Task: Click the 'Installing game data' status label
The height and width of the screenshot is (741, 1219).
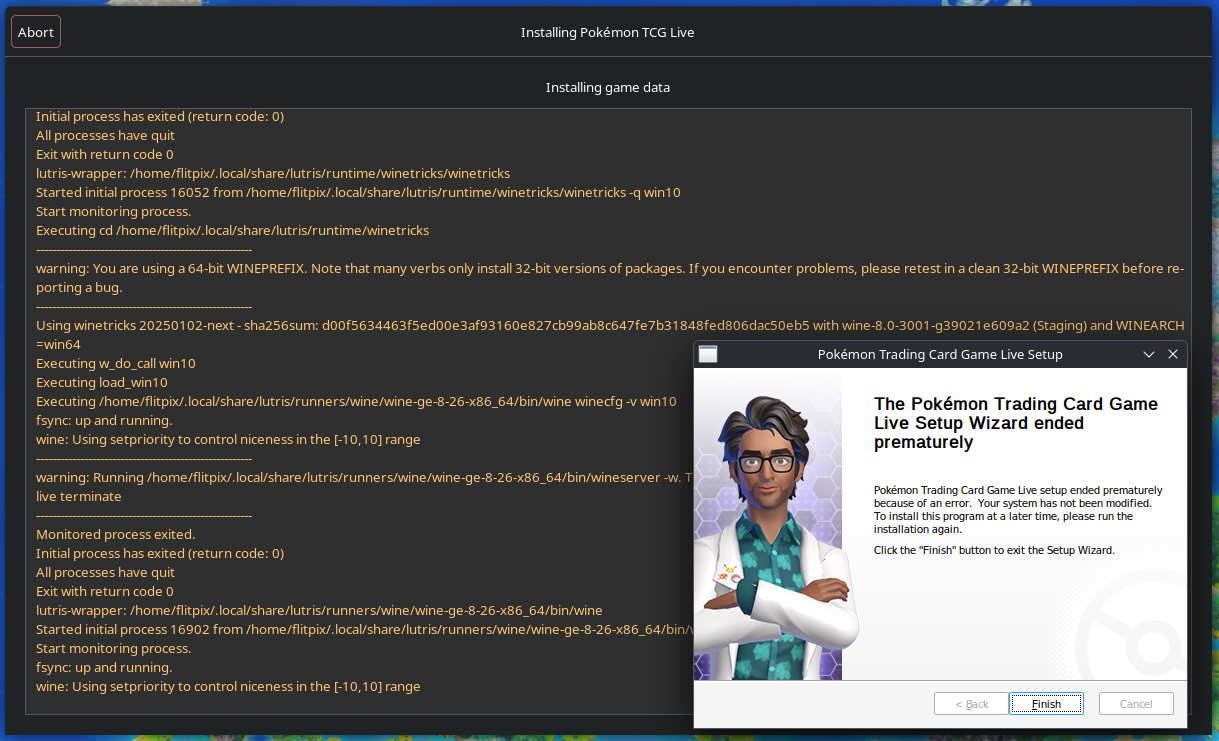Action: (608, 87)
